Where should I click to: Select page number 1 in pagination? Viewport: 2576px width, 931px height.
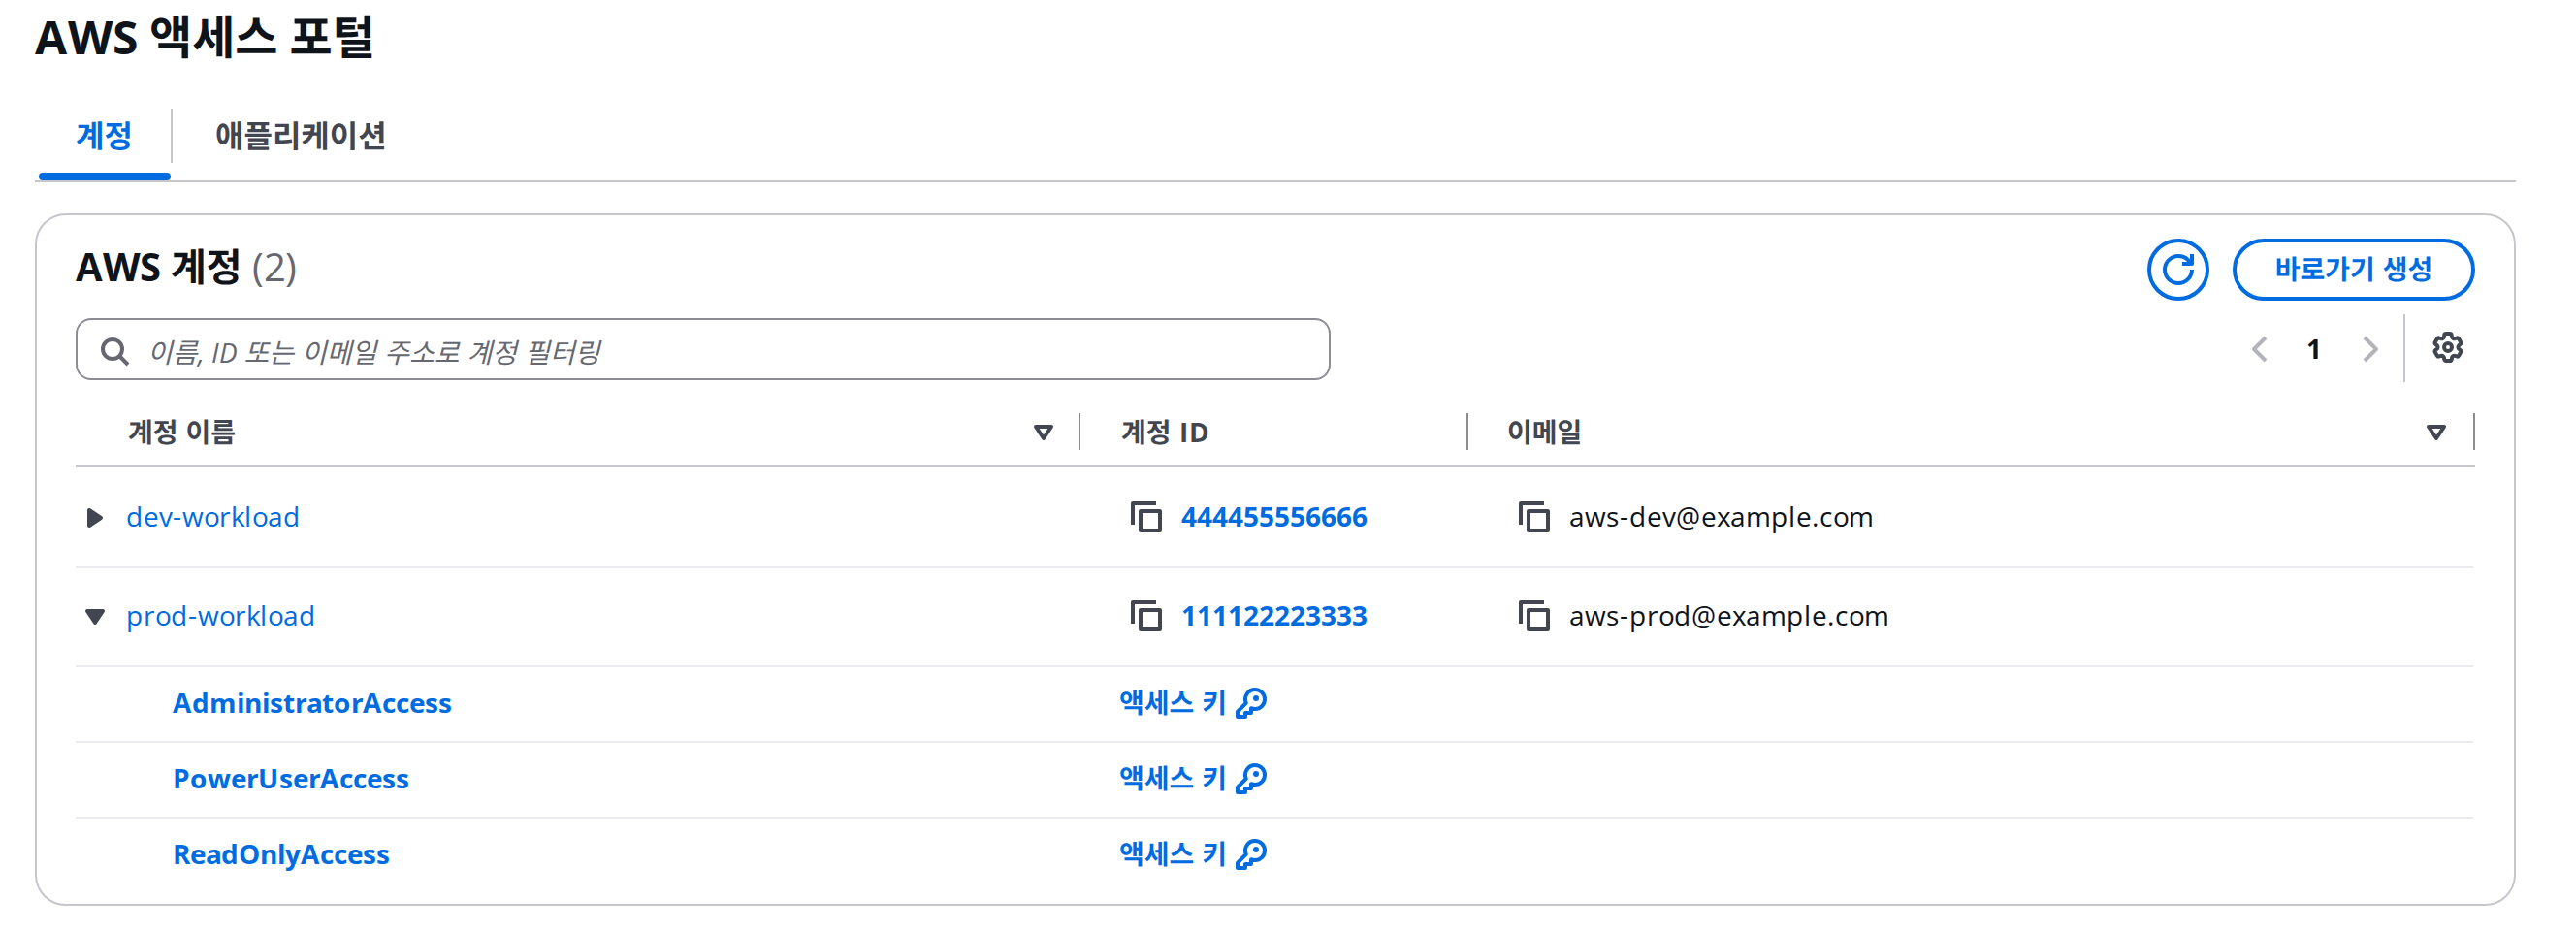2313,349
